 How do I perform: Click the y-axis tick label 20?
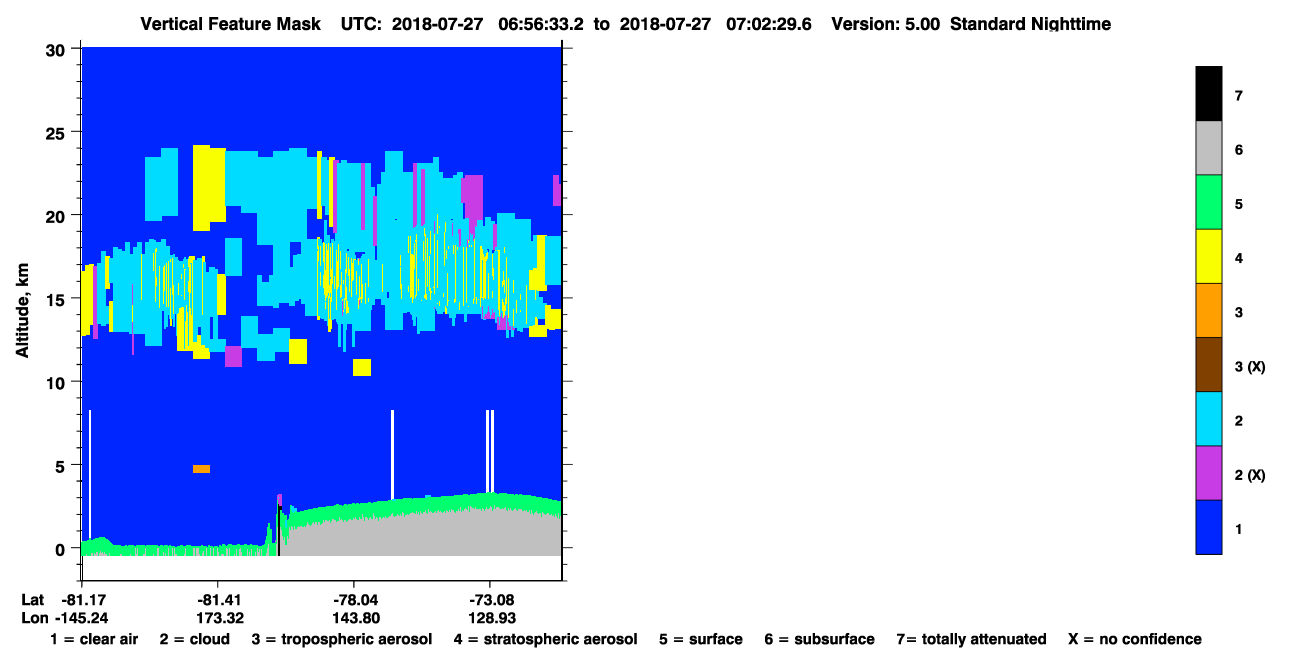[58, 215]
